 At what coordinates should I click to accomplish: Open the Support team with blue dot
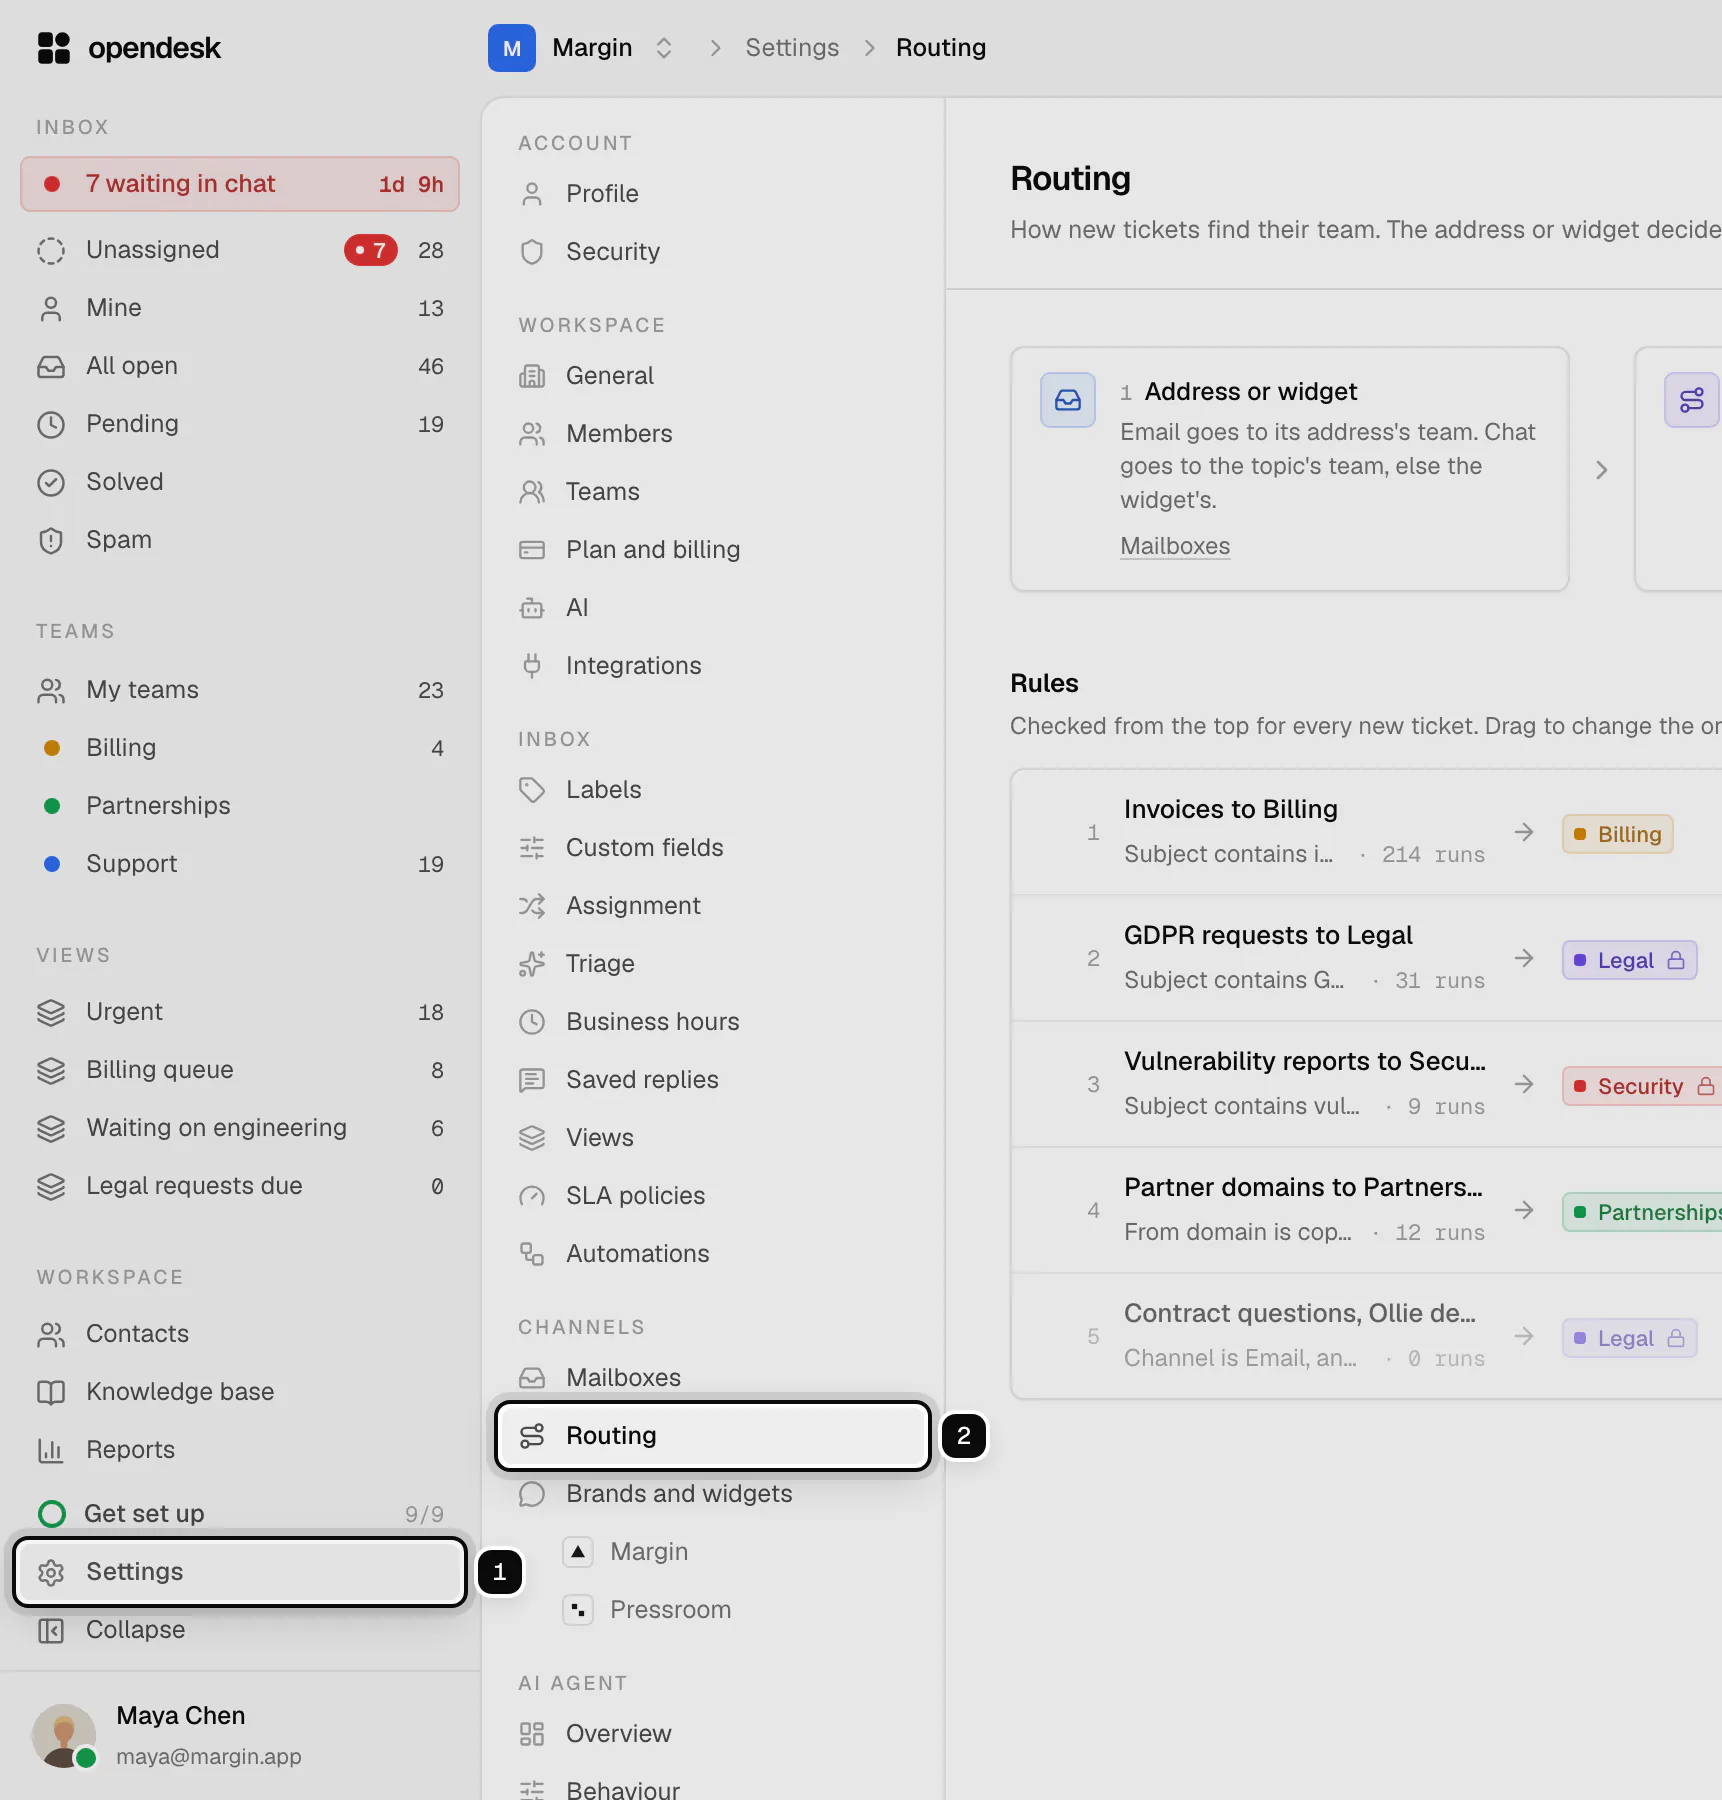tap(240, 864)
